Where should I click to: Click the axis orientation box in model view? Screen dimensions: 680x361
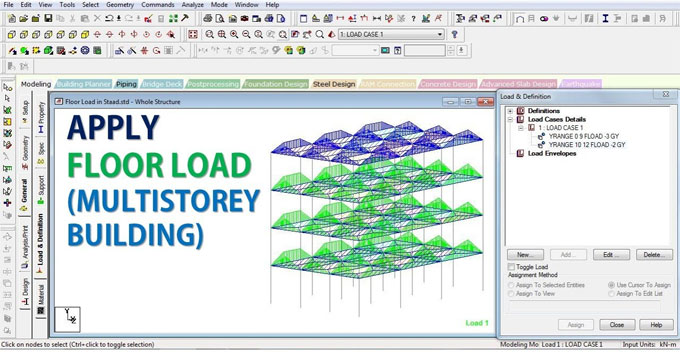[68, 319]
